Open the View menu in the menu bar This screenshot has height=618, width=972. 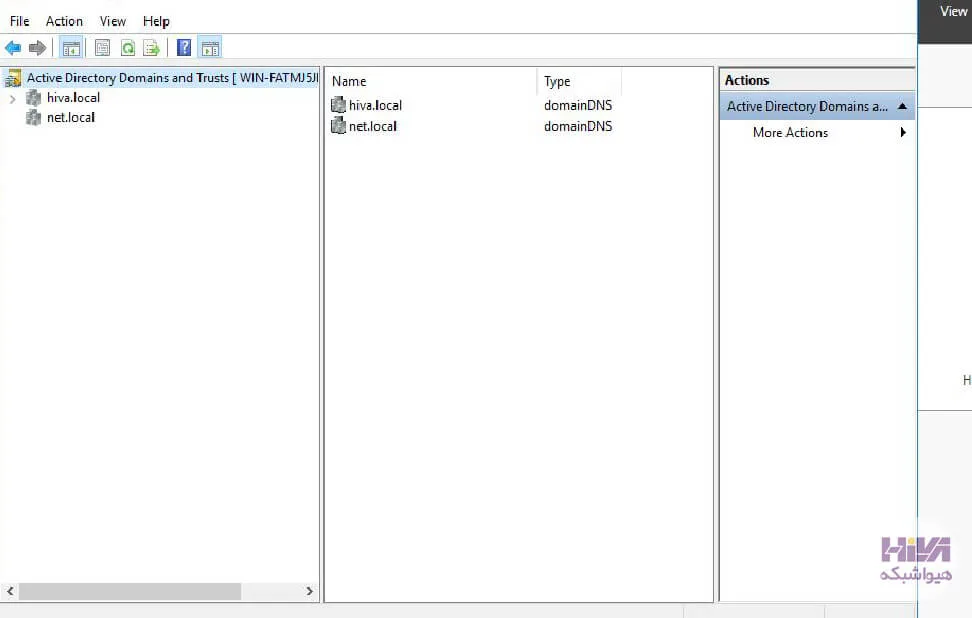(x=113, y=21)
